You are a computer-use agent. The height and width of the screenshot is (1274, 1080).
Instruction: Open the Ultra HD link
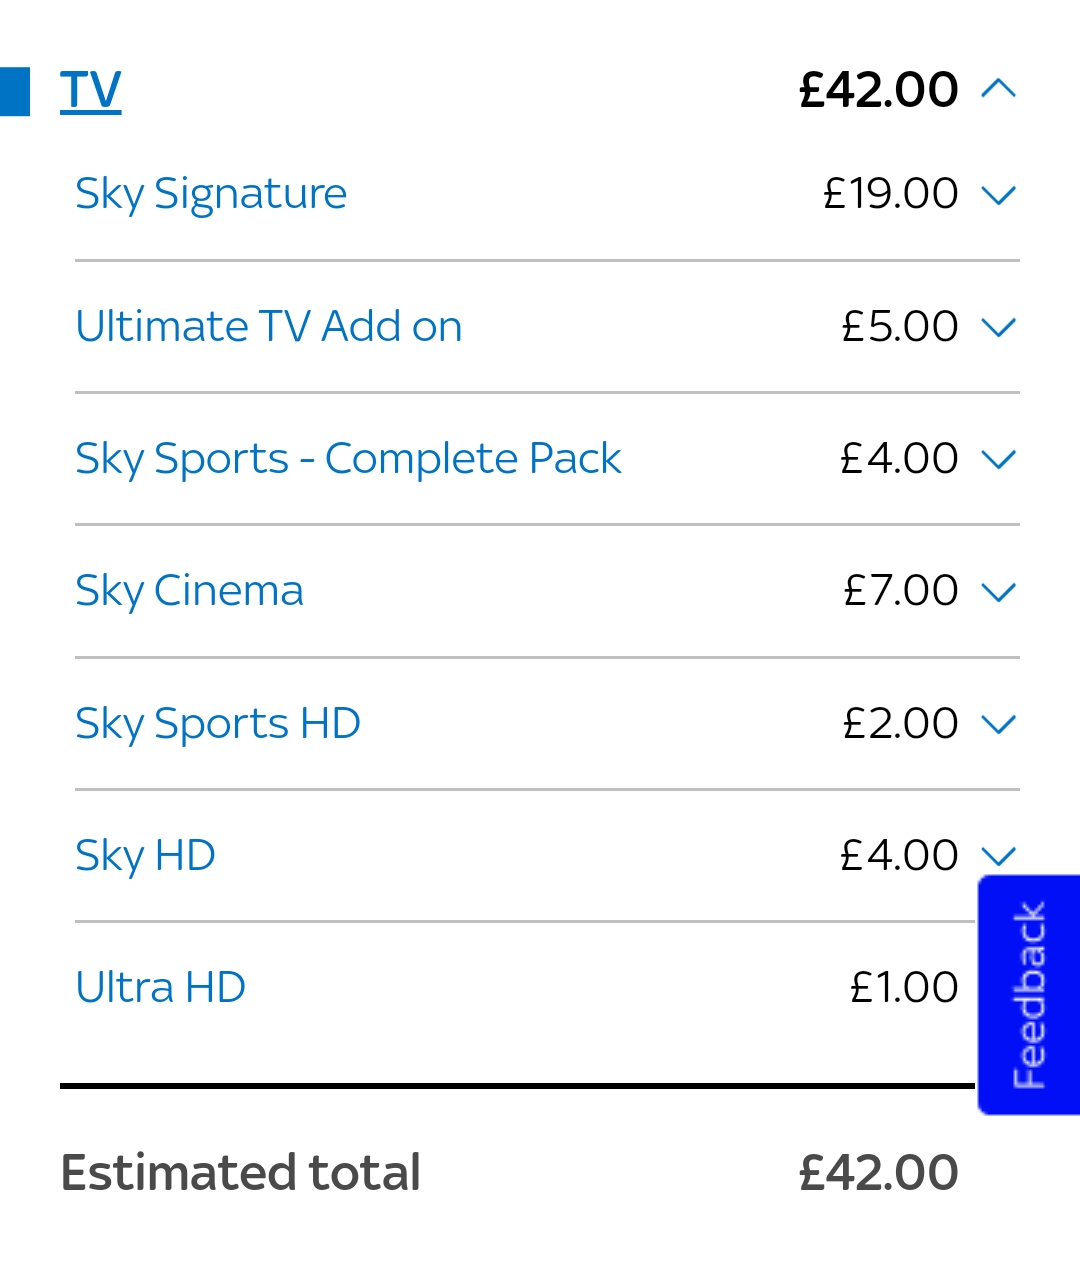click(160, 988)
